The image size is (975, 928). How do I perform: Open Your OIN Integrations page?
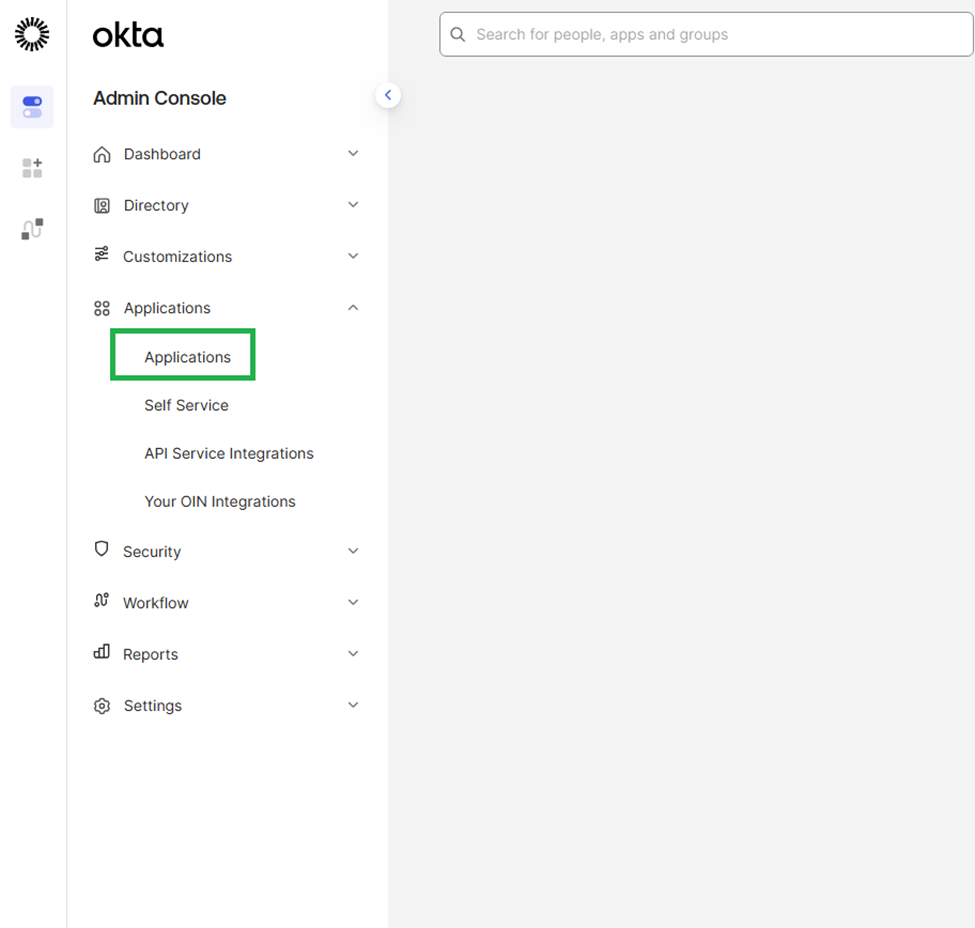[x=220, y=501]
